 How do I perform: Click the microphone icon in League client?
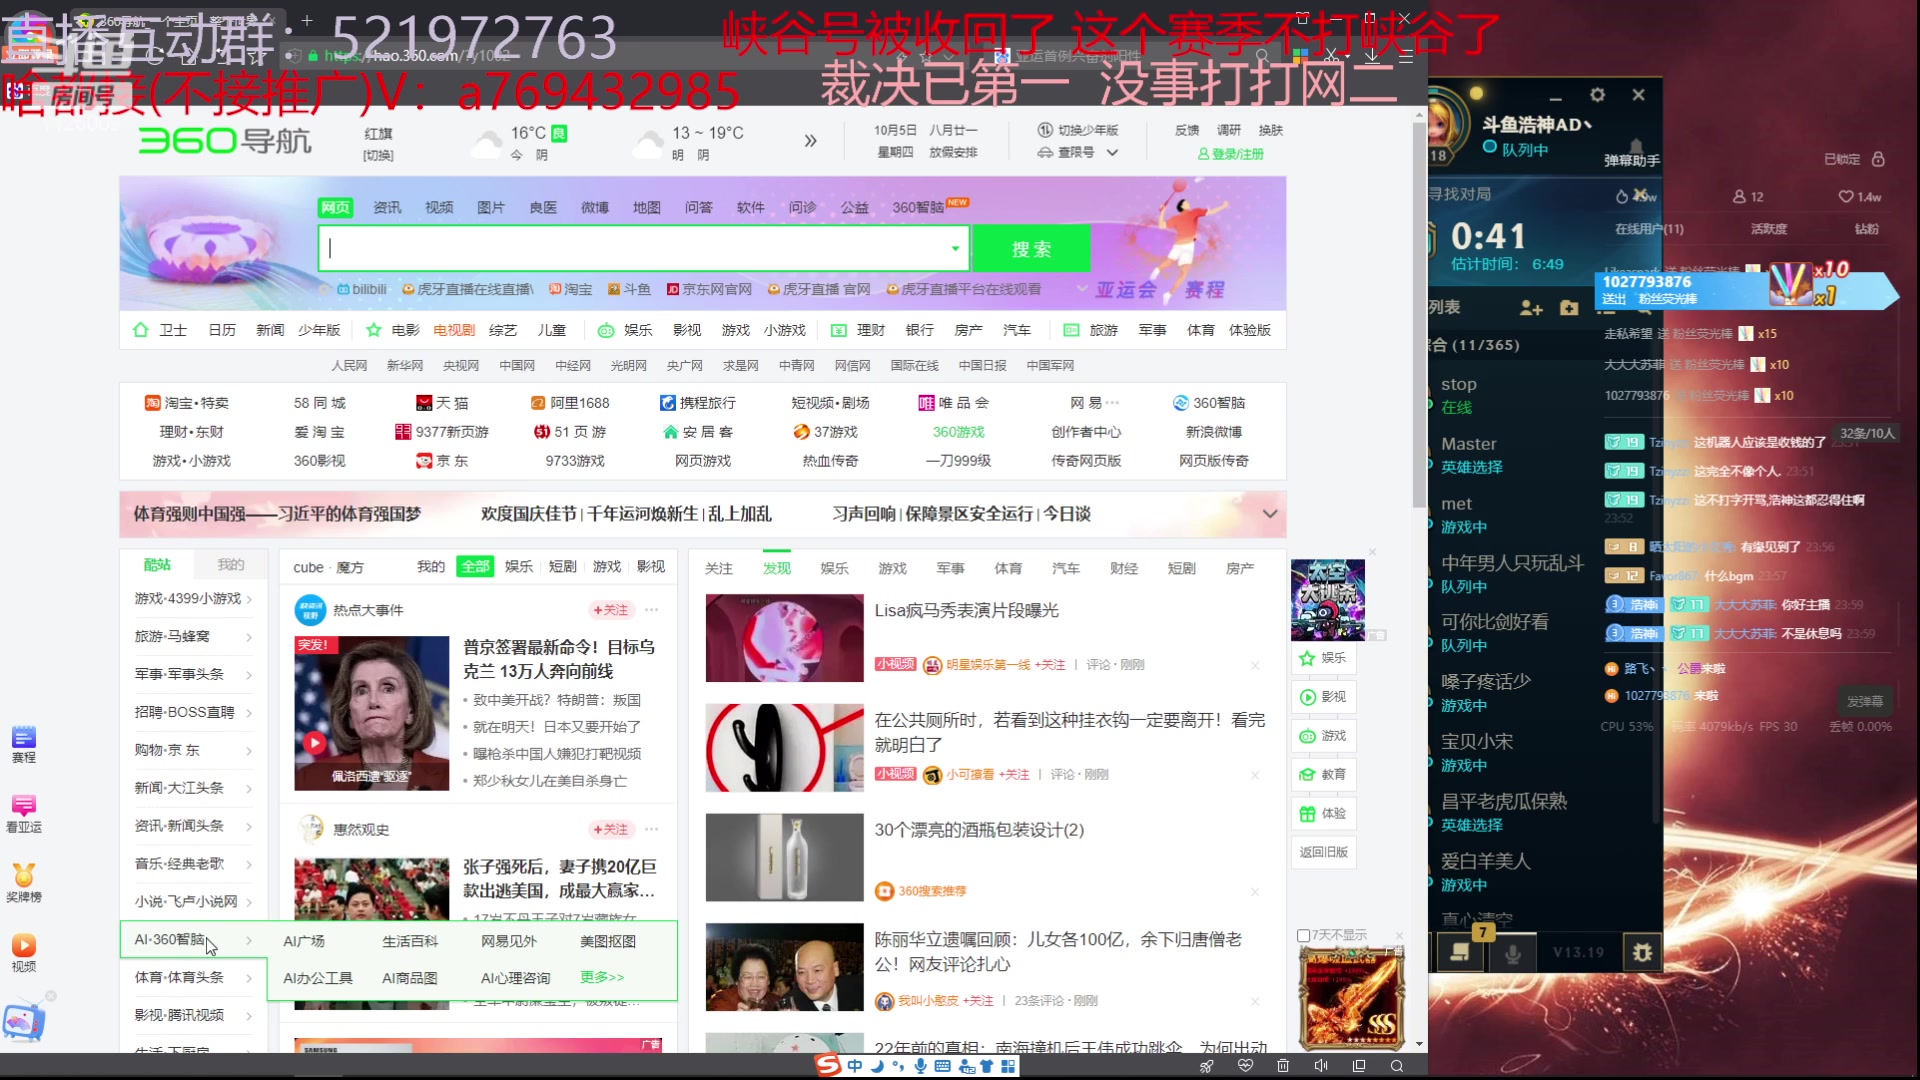coord(1513,953)
